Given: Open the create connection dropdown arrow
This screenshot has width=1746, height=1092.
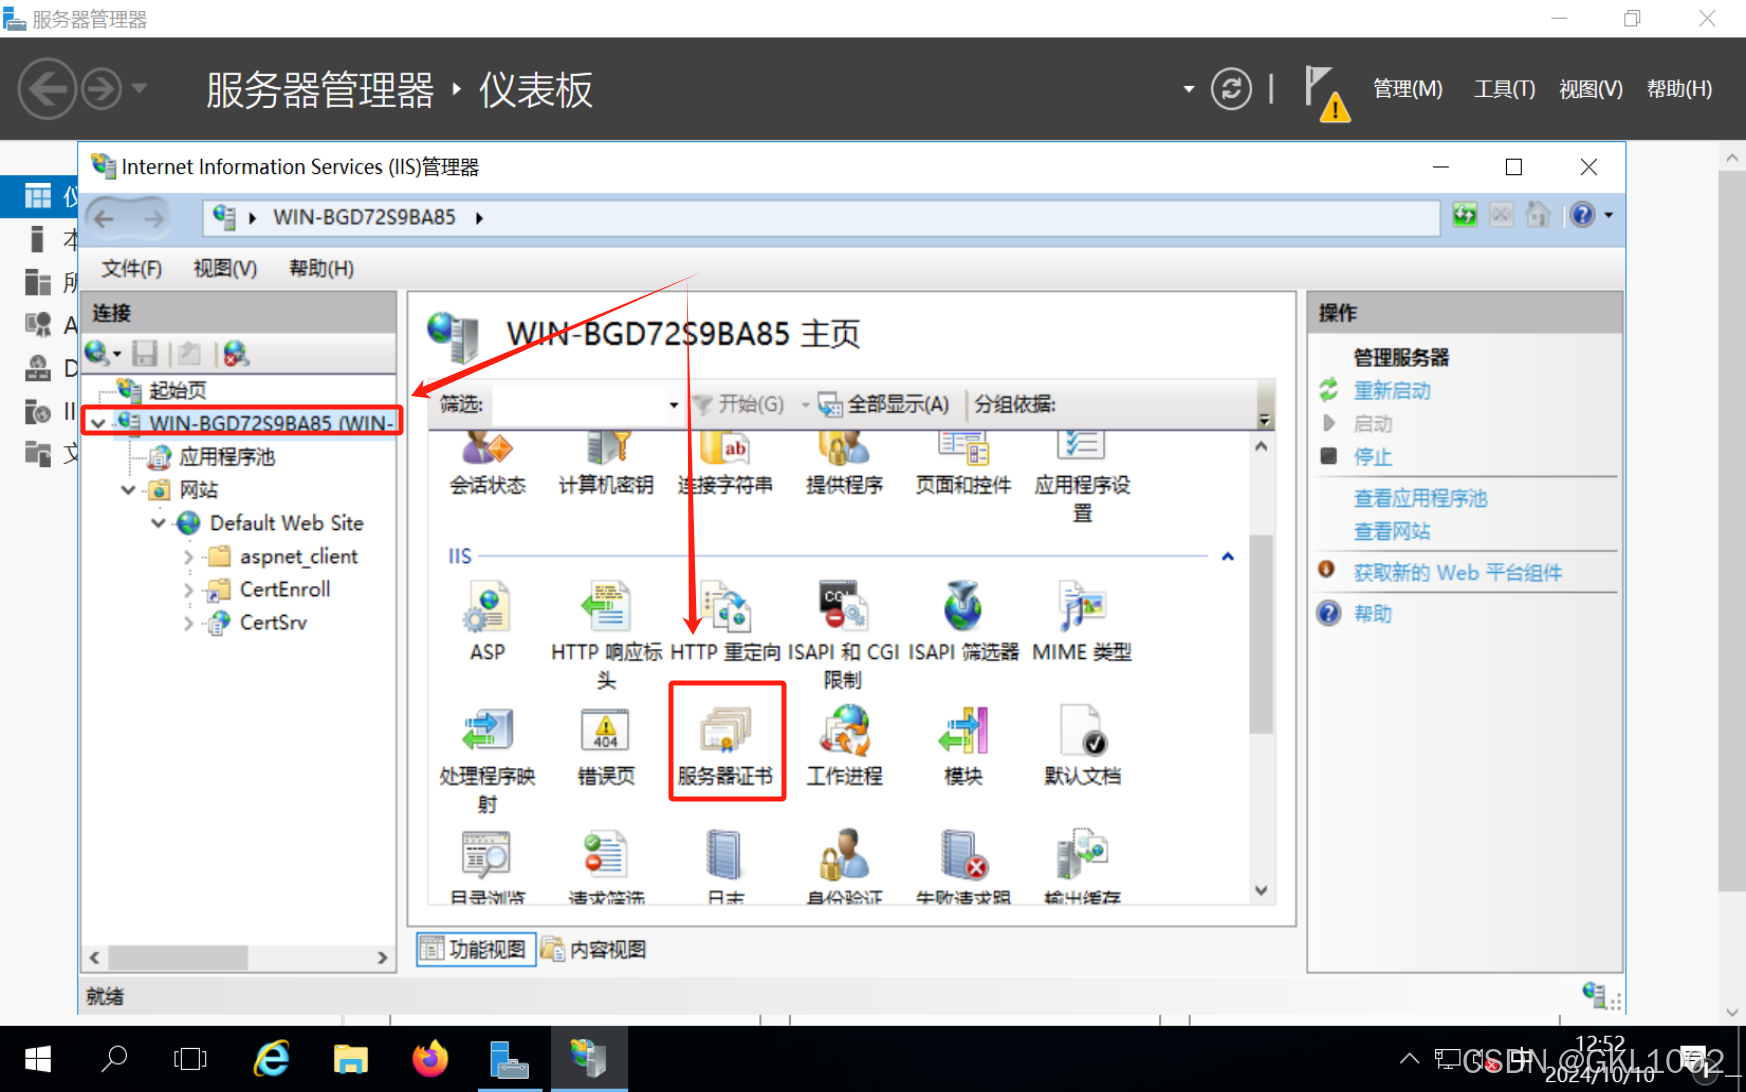Looking at the screenshot, I should [x=117, y=353].
